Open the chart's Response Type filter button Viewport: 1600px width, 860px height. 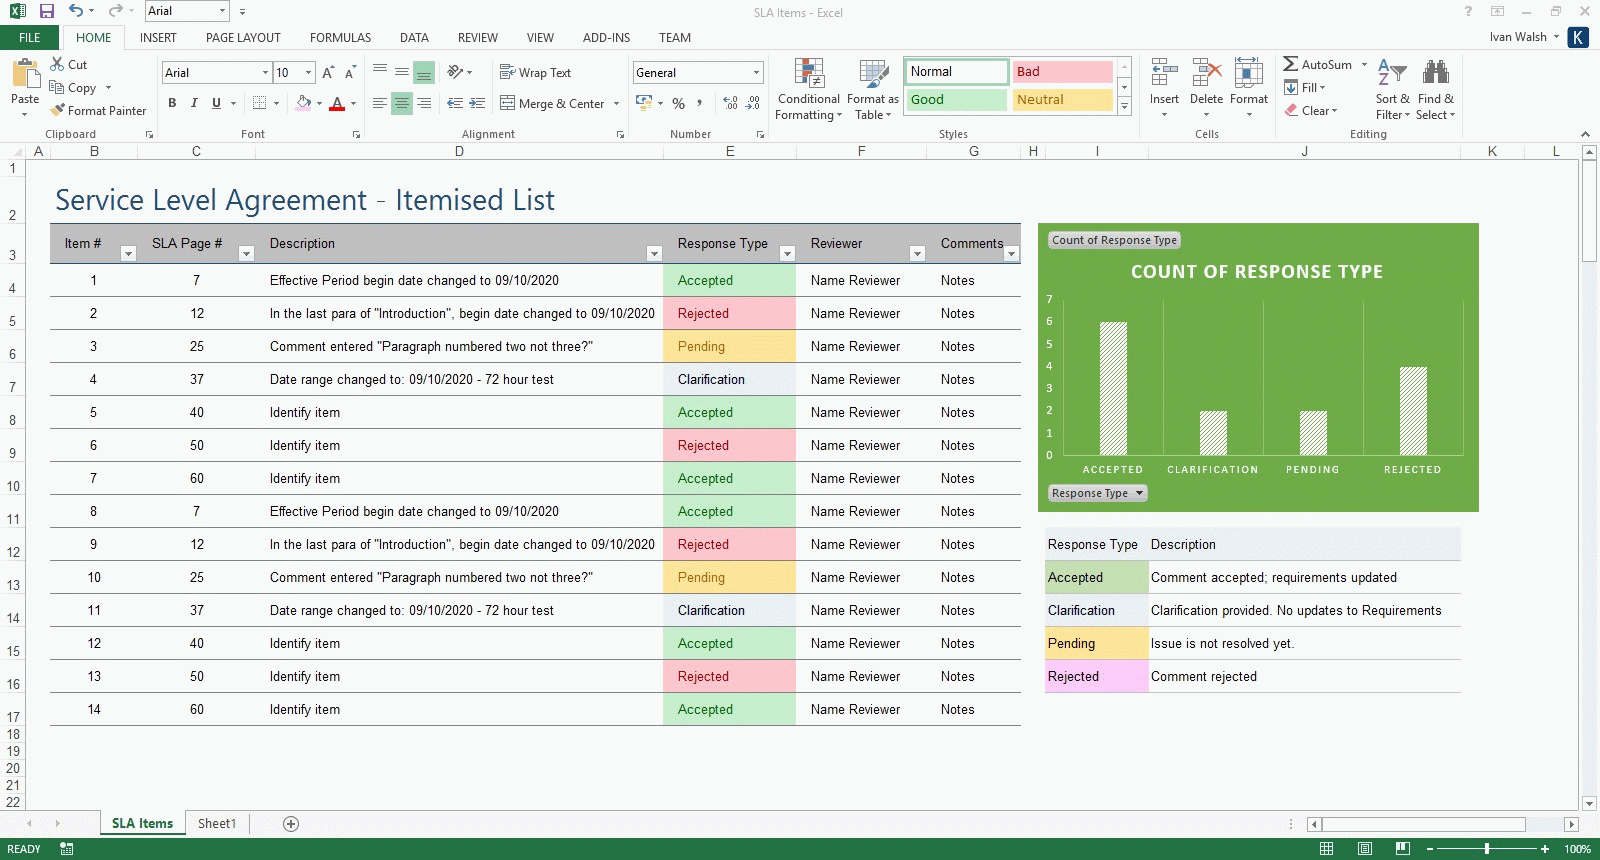[x=1097, y=493]
